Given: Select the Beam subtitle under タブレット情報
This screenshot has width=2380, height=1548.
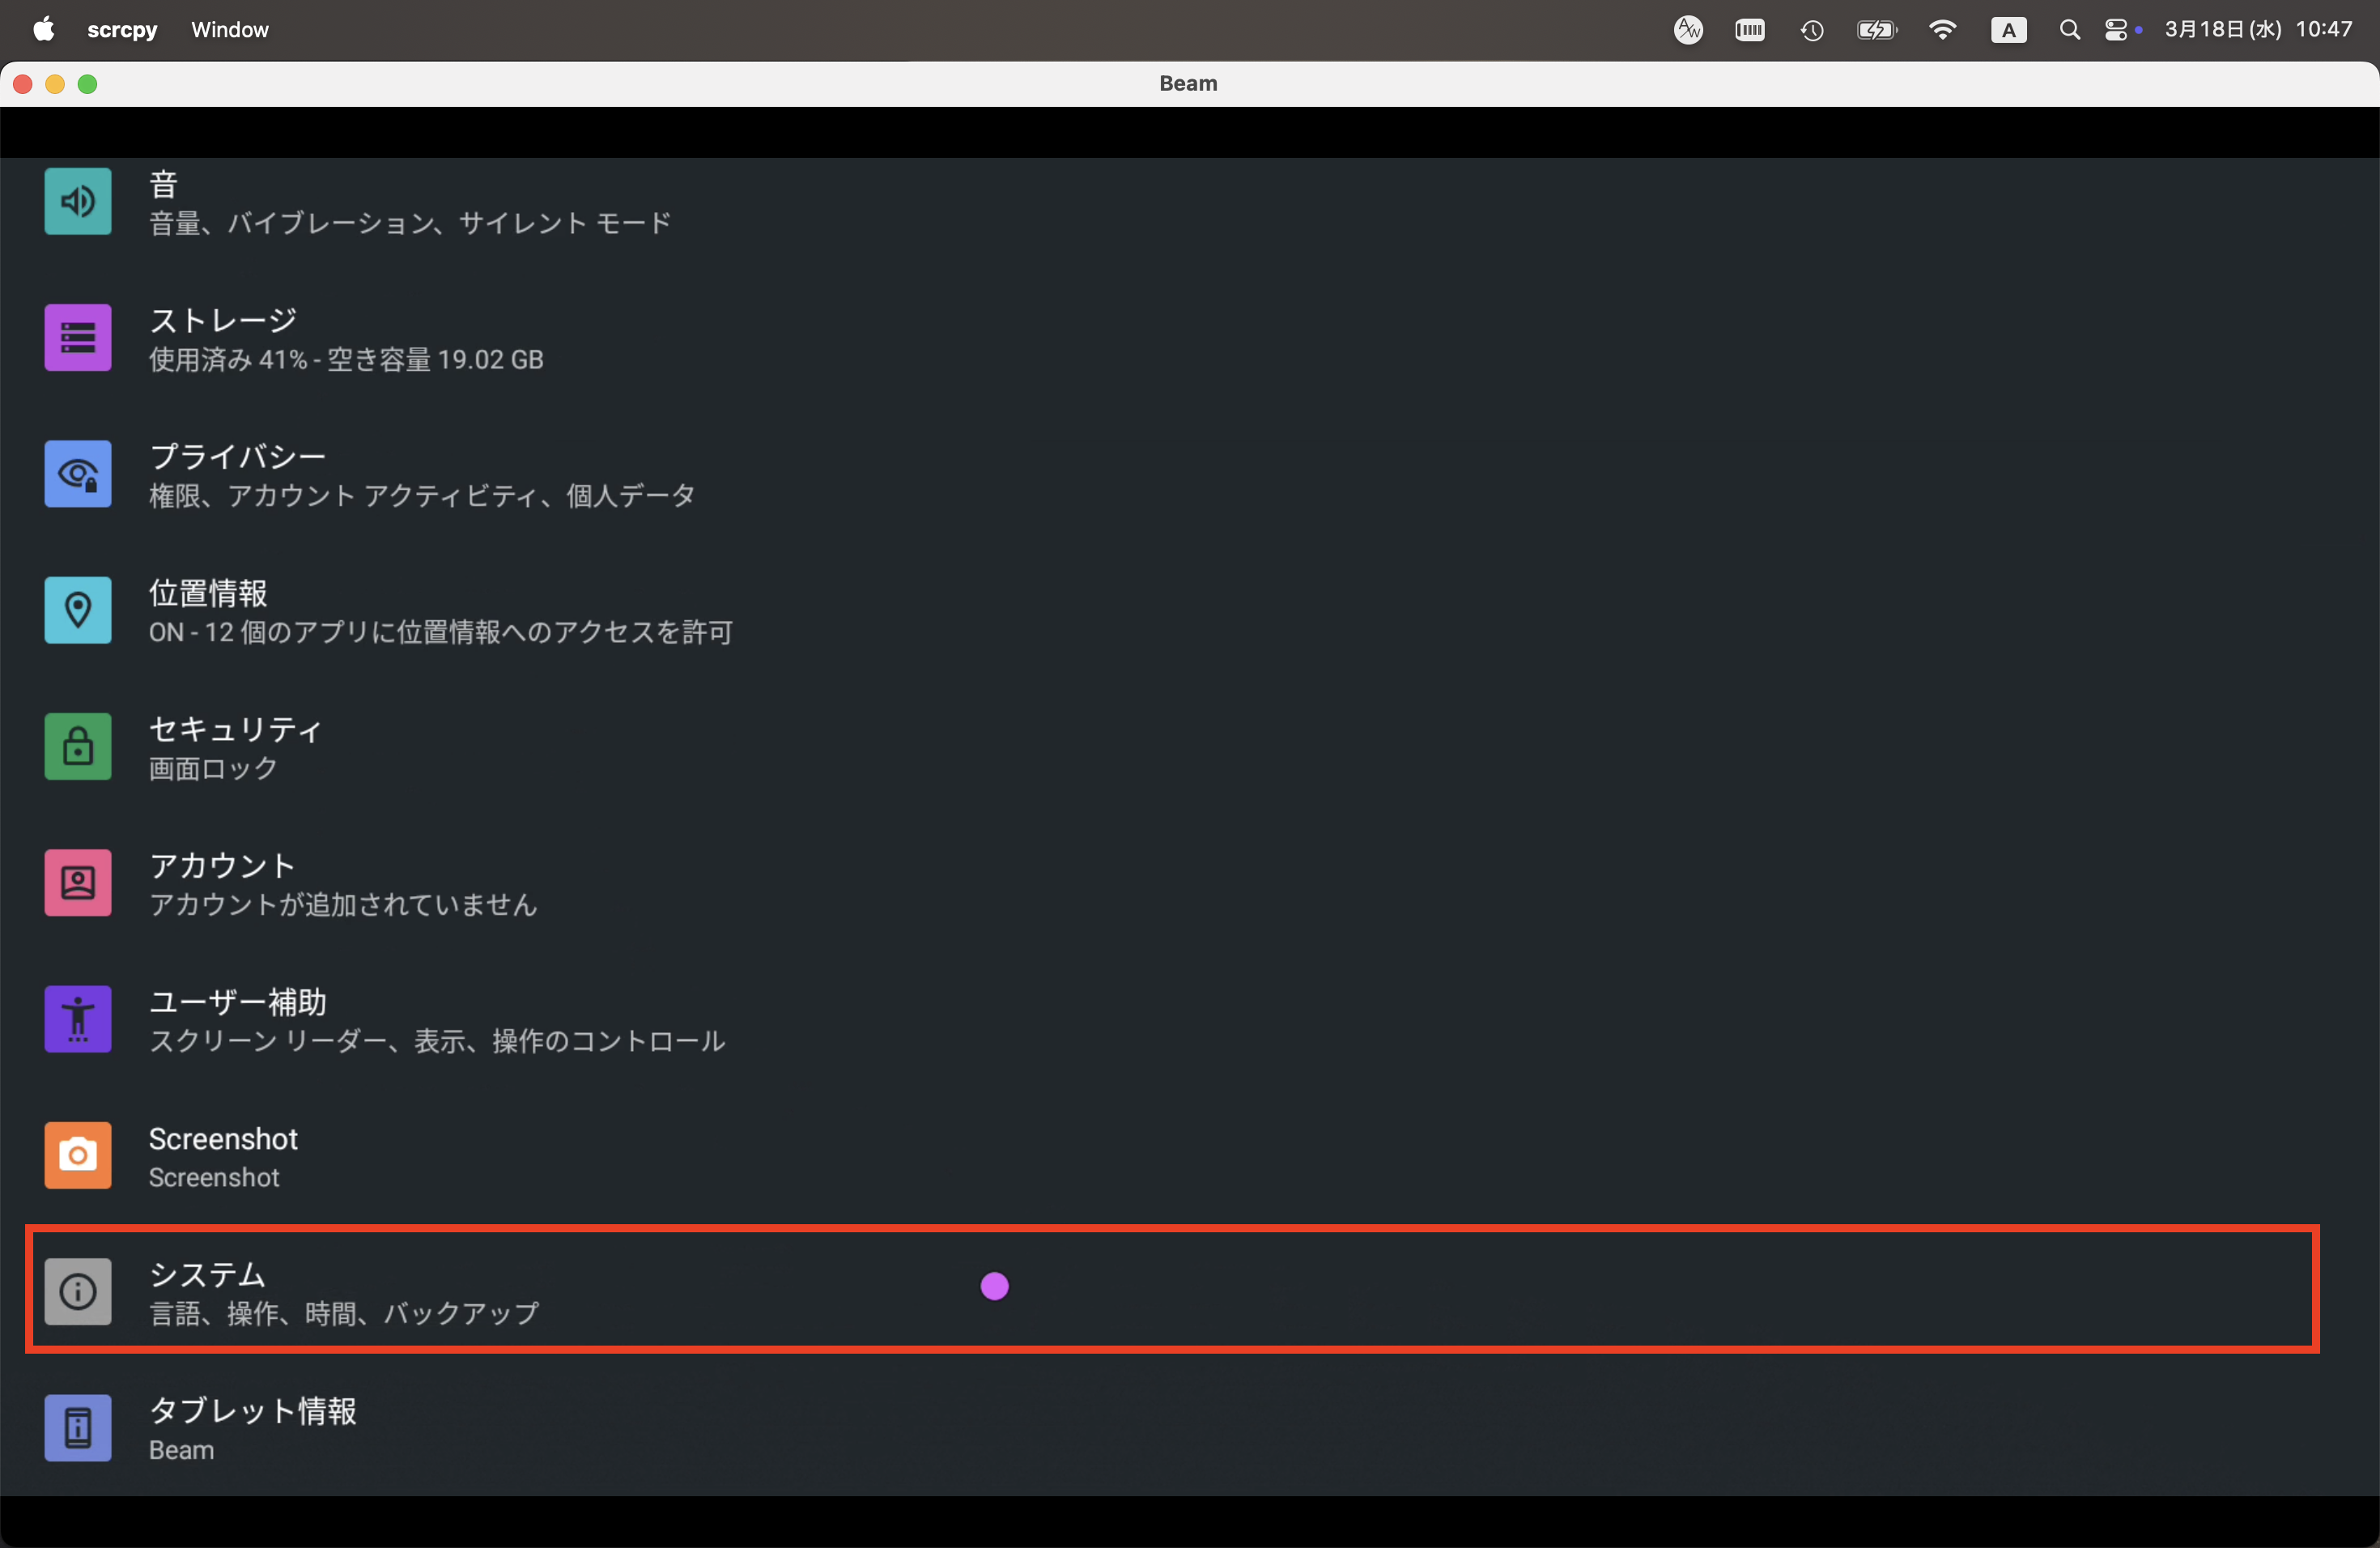Looking at the screenshot, I should [181, 1450].
